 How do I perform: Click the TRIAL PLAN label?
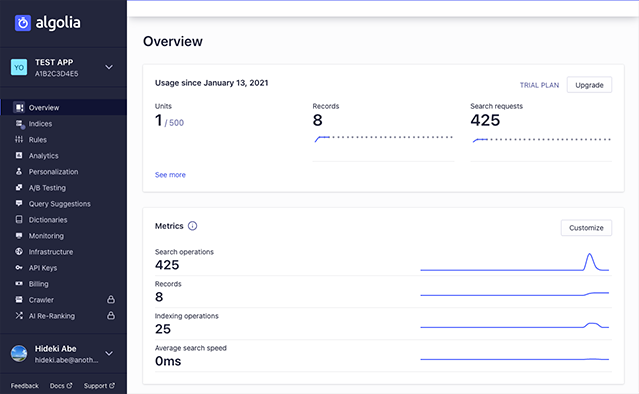click(x=539, y=85)
